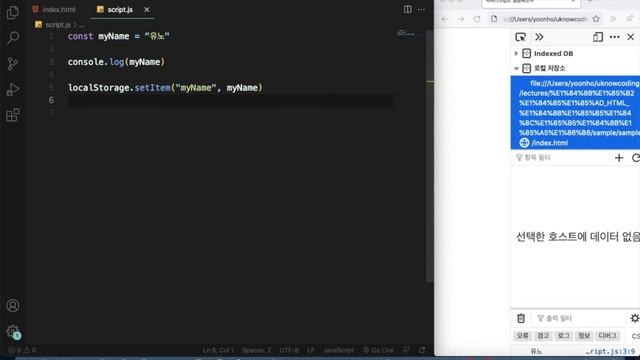Click console.log(myName) code line
The image size is (640, 360).
click(116, 62)
